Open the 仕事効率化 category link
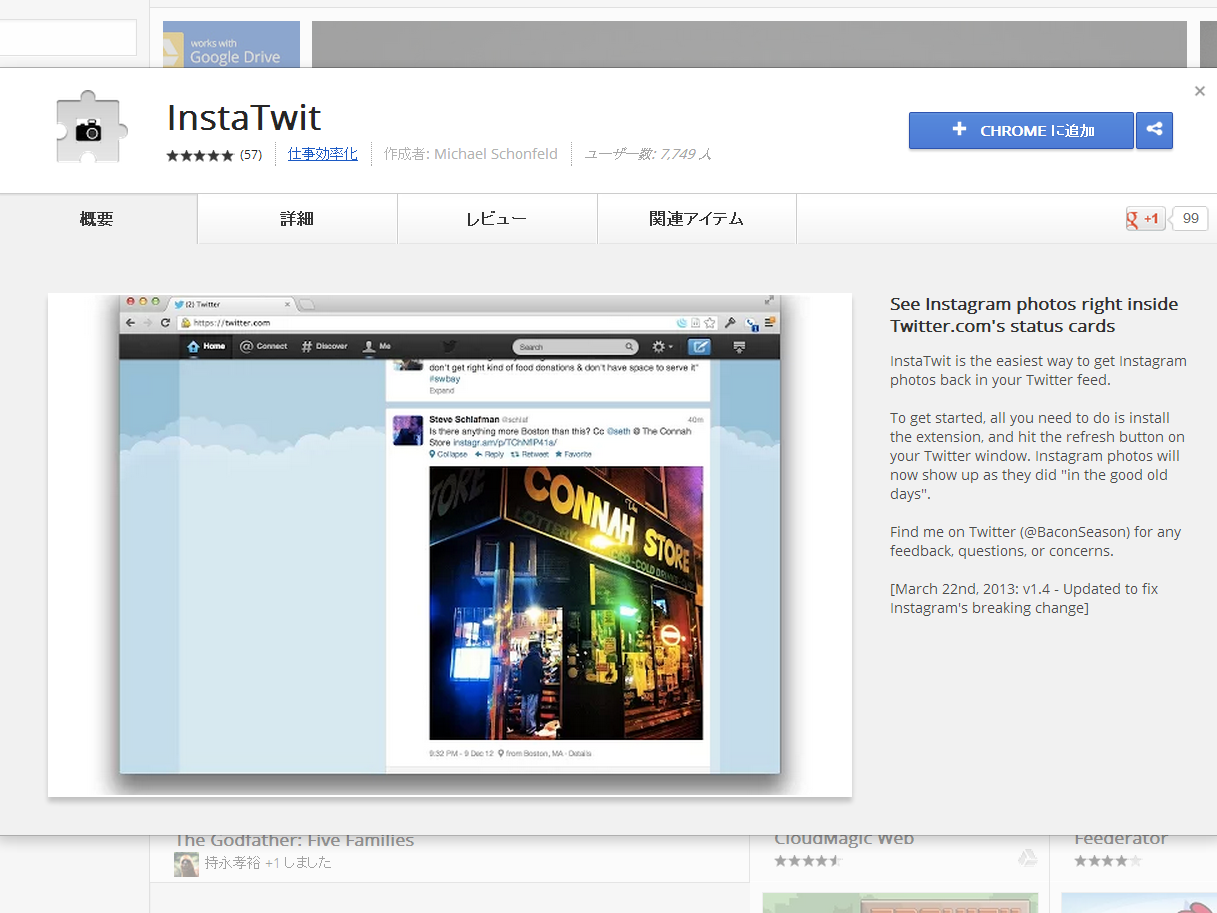The height and width of the screenshot is (913, 1217). pyautogui.click(x=322, y=154)
